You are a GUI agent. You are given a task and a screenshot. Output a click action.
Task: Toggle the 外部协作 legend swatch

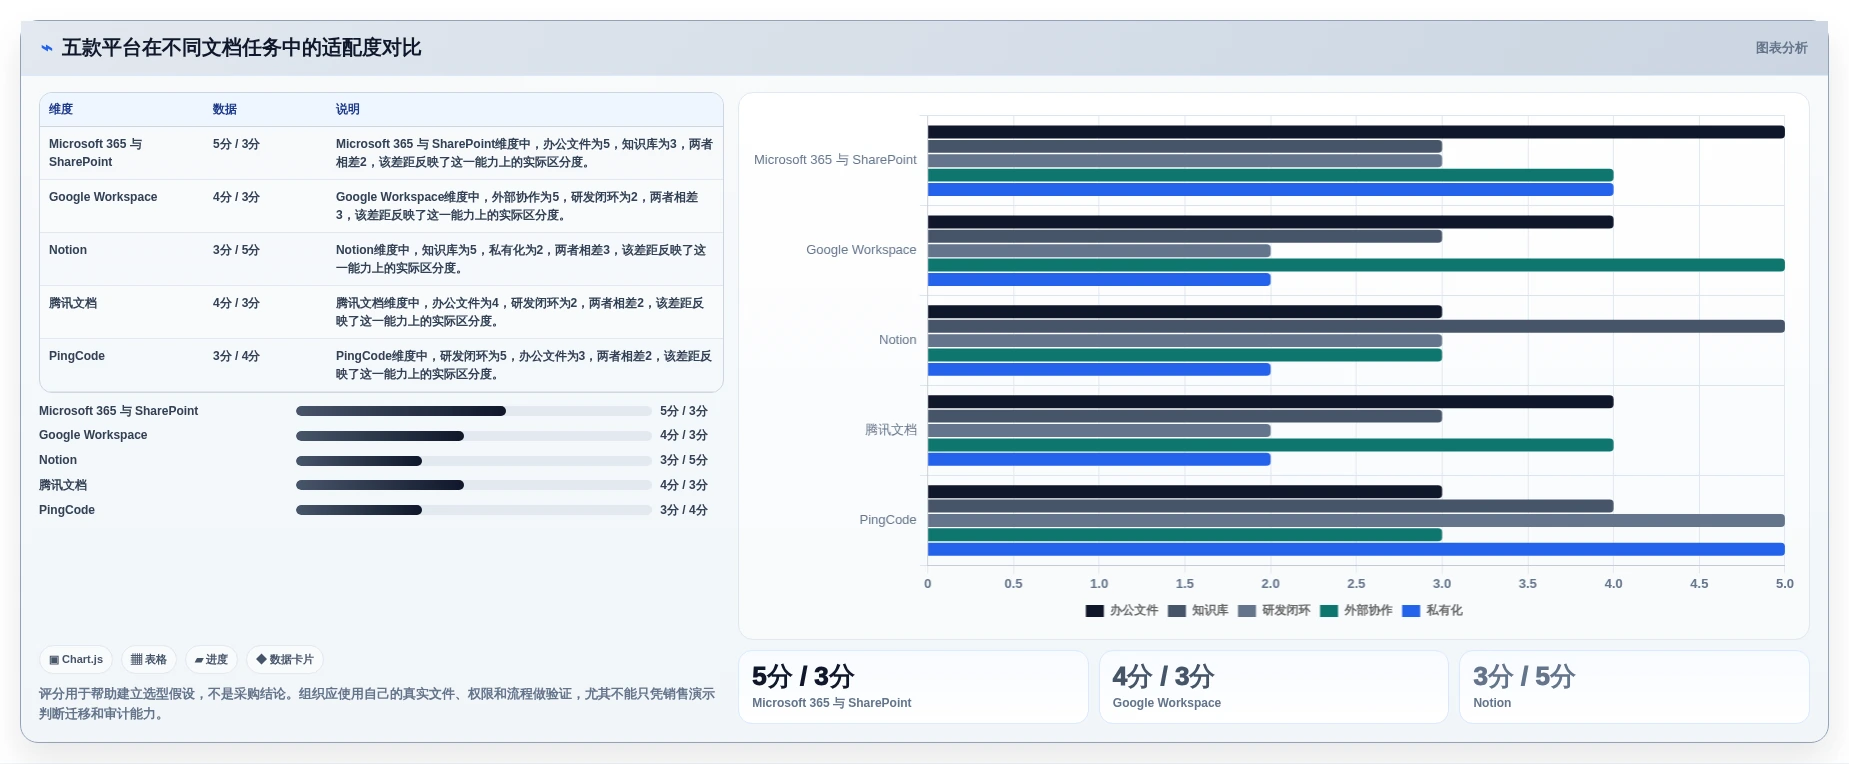click(x=1329, y=611)
